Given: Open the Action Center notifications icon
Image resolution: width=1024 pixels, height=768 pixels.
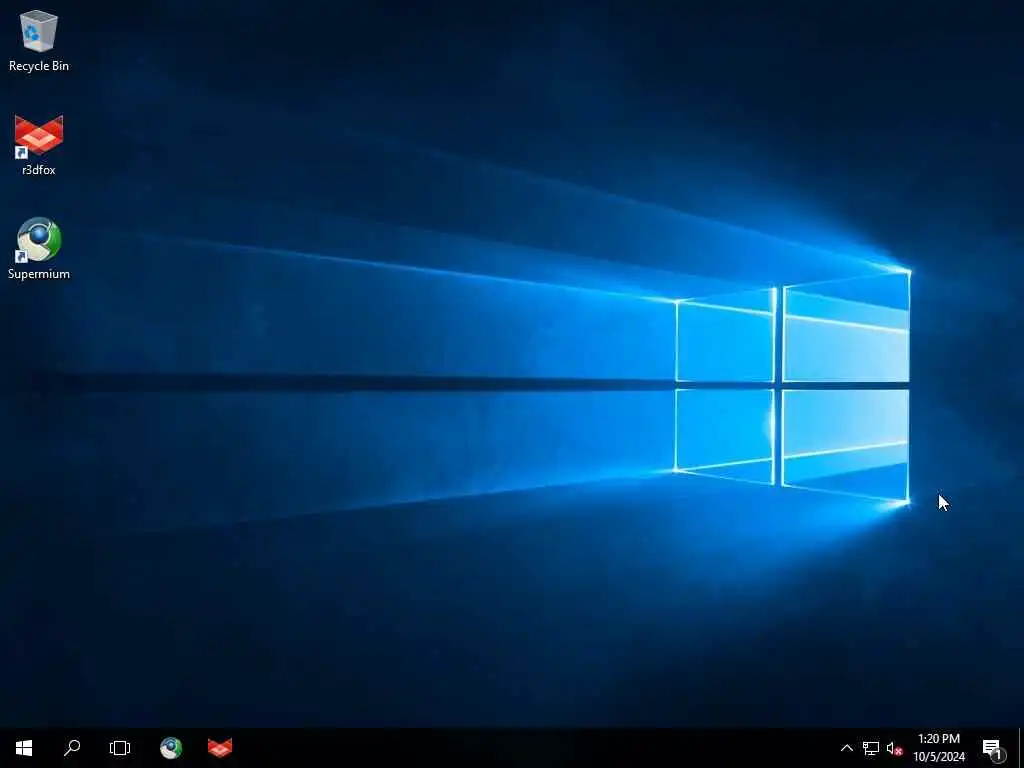Looking at the screenshot, I should point(993,748).
